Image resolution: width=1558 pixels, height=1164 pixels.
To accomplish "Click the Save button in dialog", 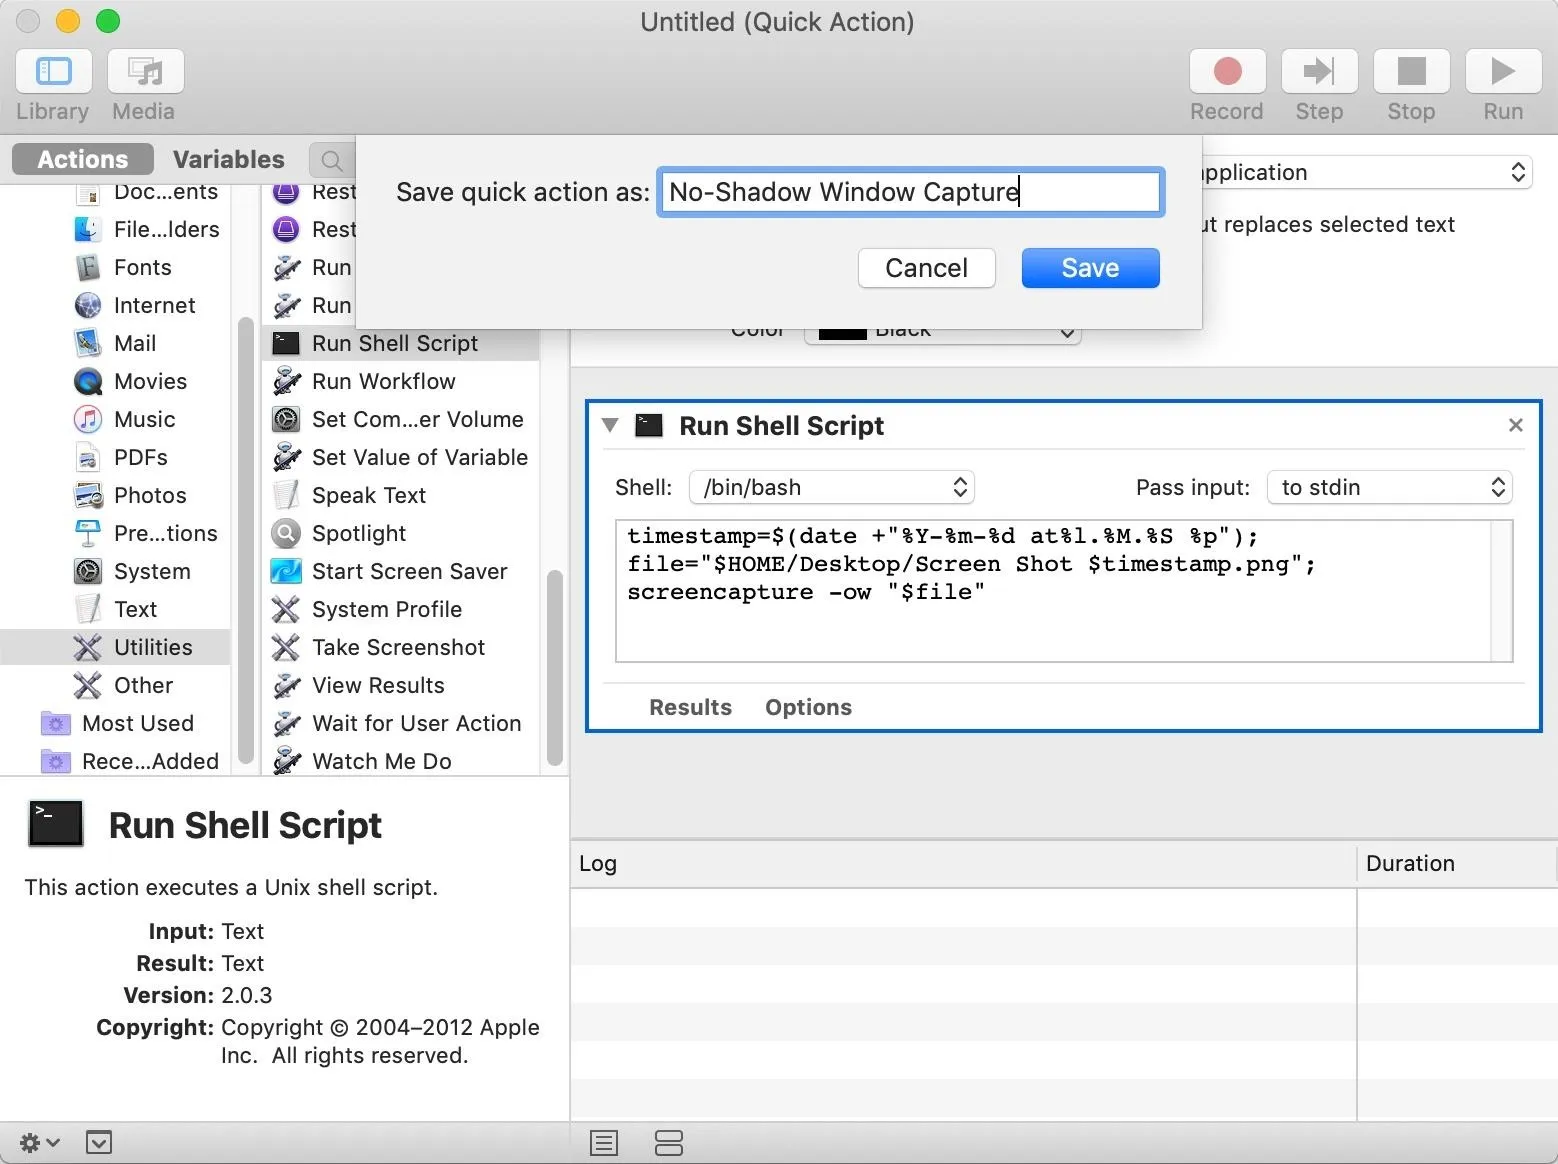I will pos(1090,268).
